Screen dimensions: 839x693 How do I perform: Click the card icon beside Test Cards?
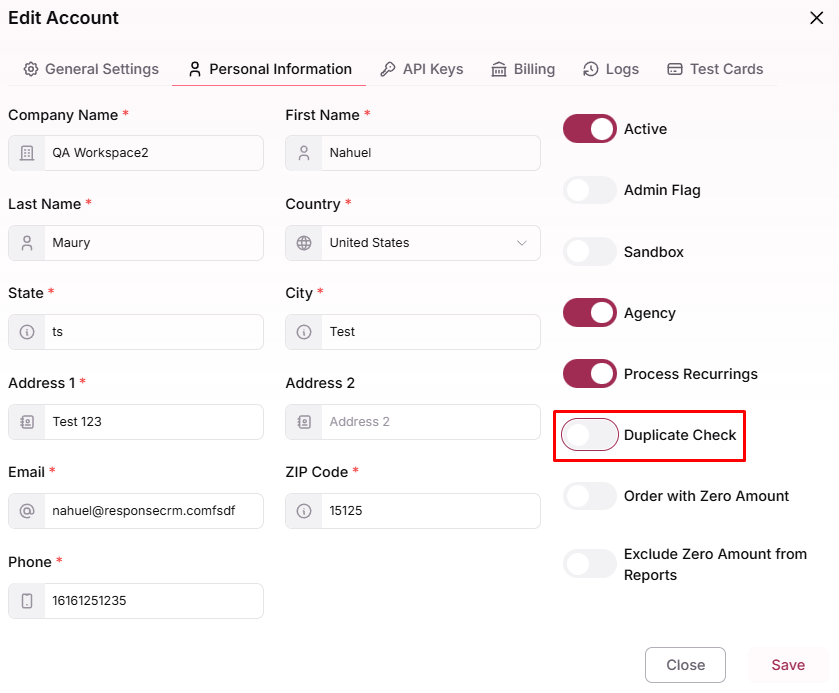pos(675,69)
